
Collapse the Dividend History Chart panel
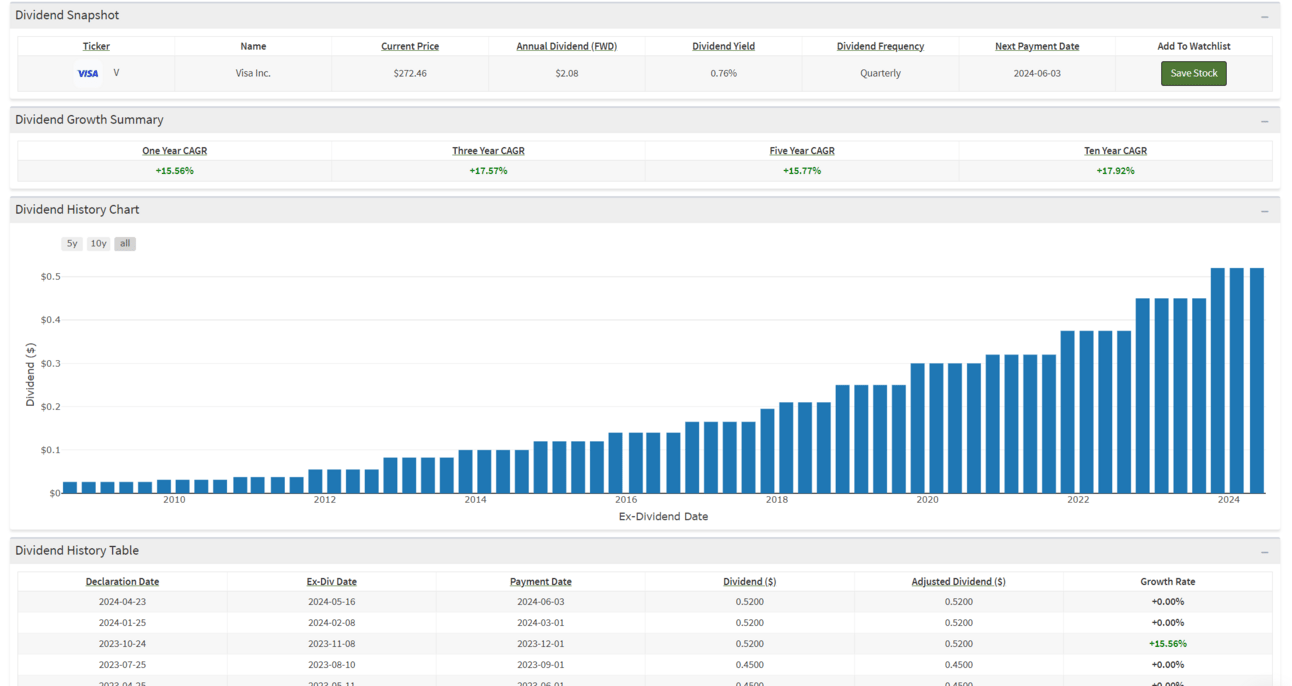[1264, 211]
